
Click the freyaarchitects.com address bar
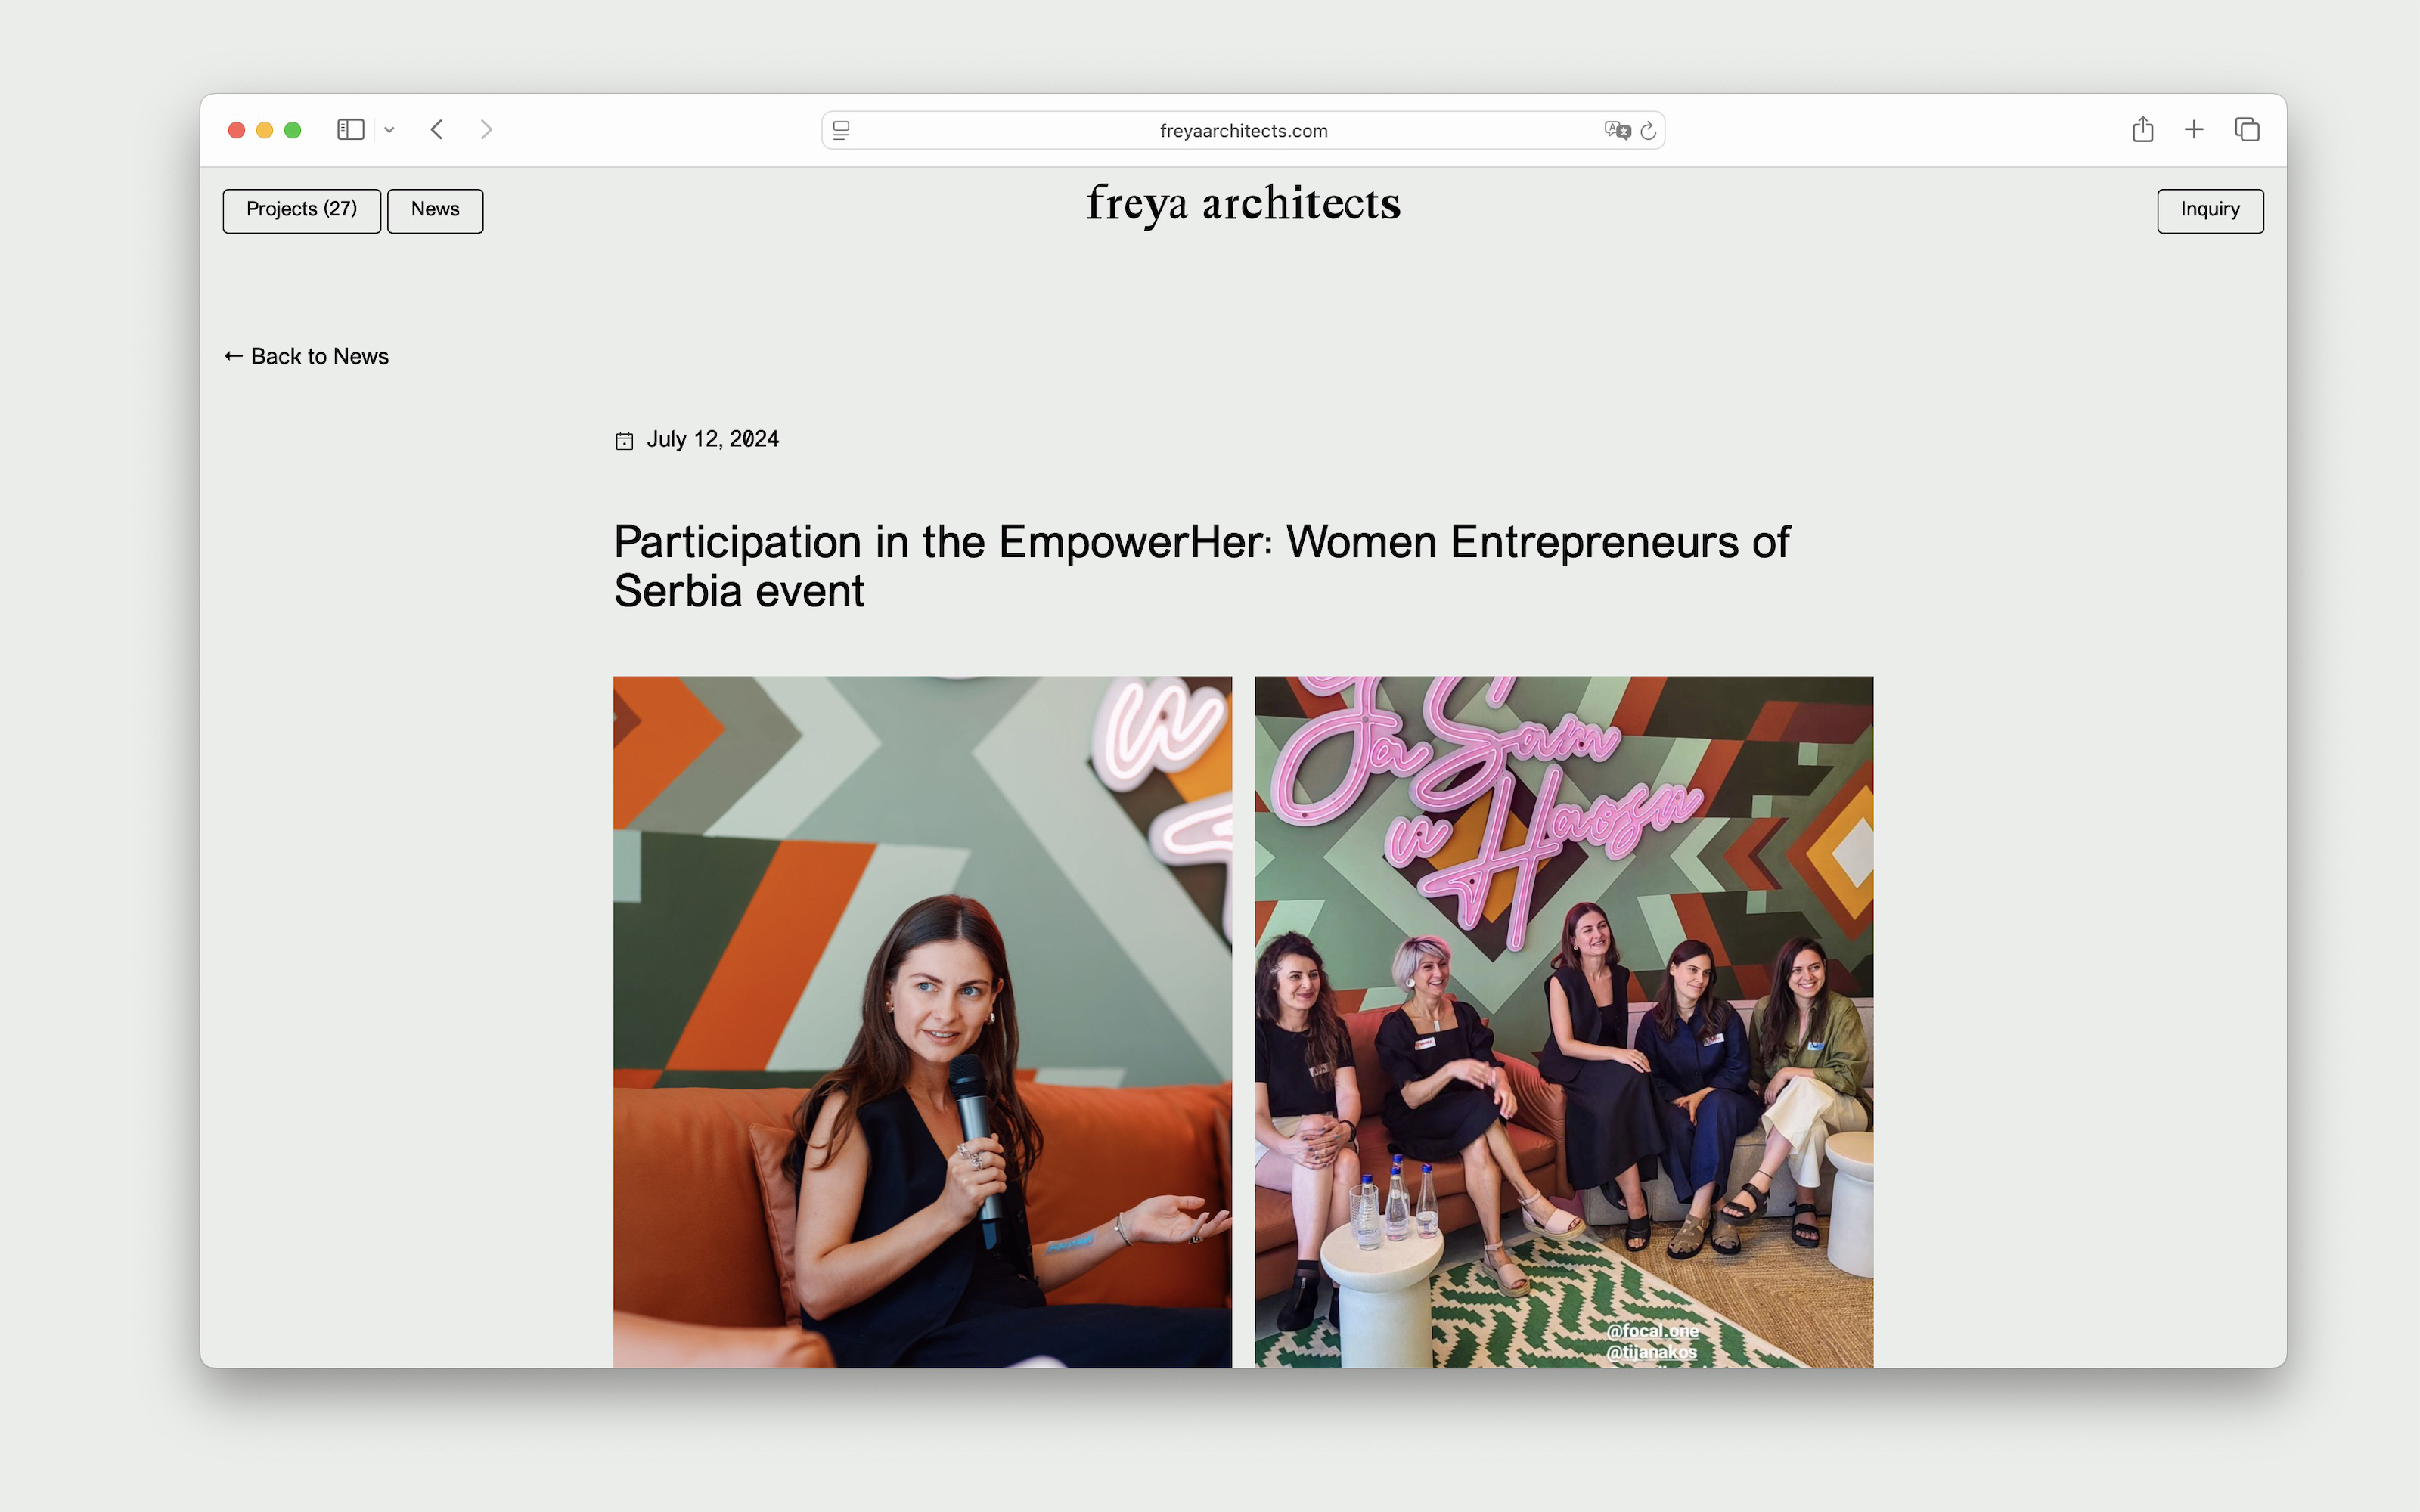point(1243,131)
